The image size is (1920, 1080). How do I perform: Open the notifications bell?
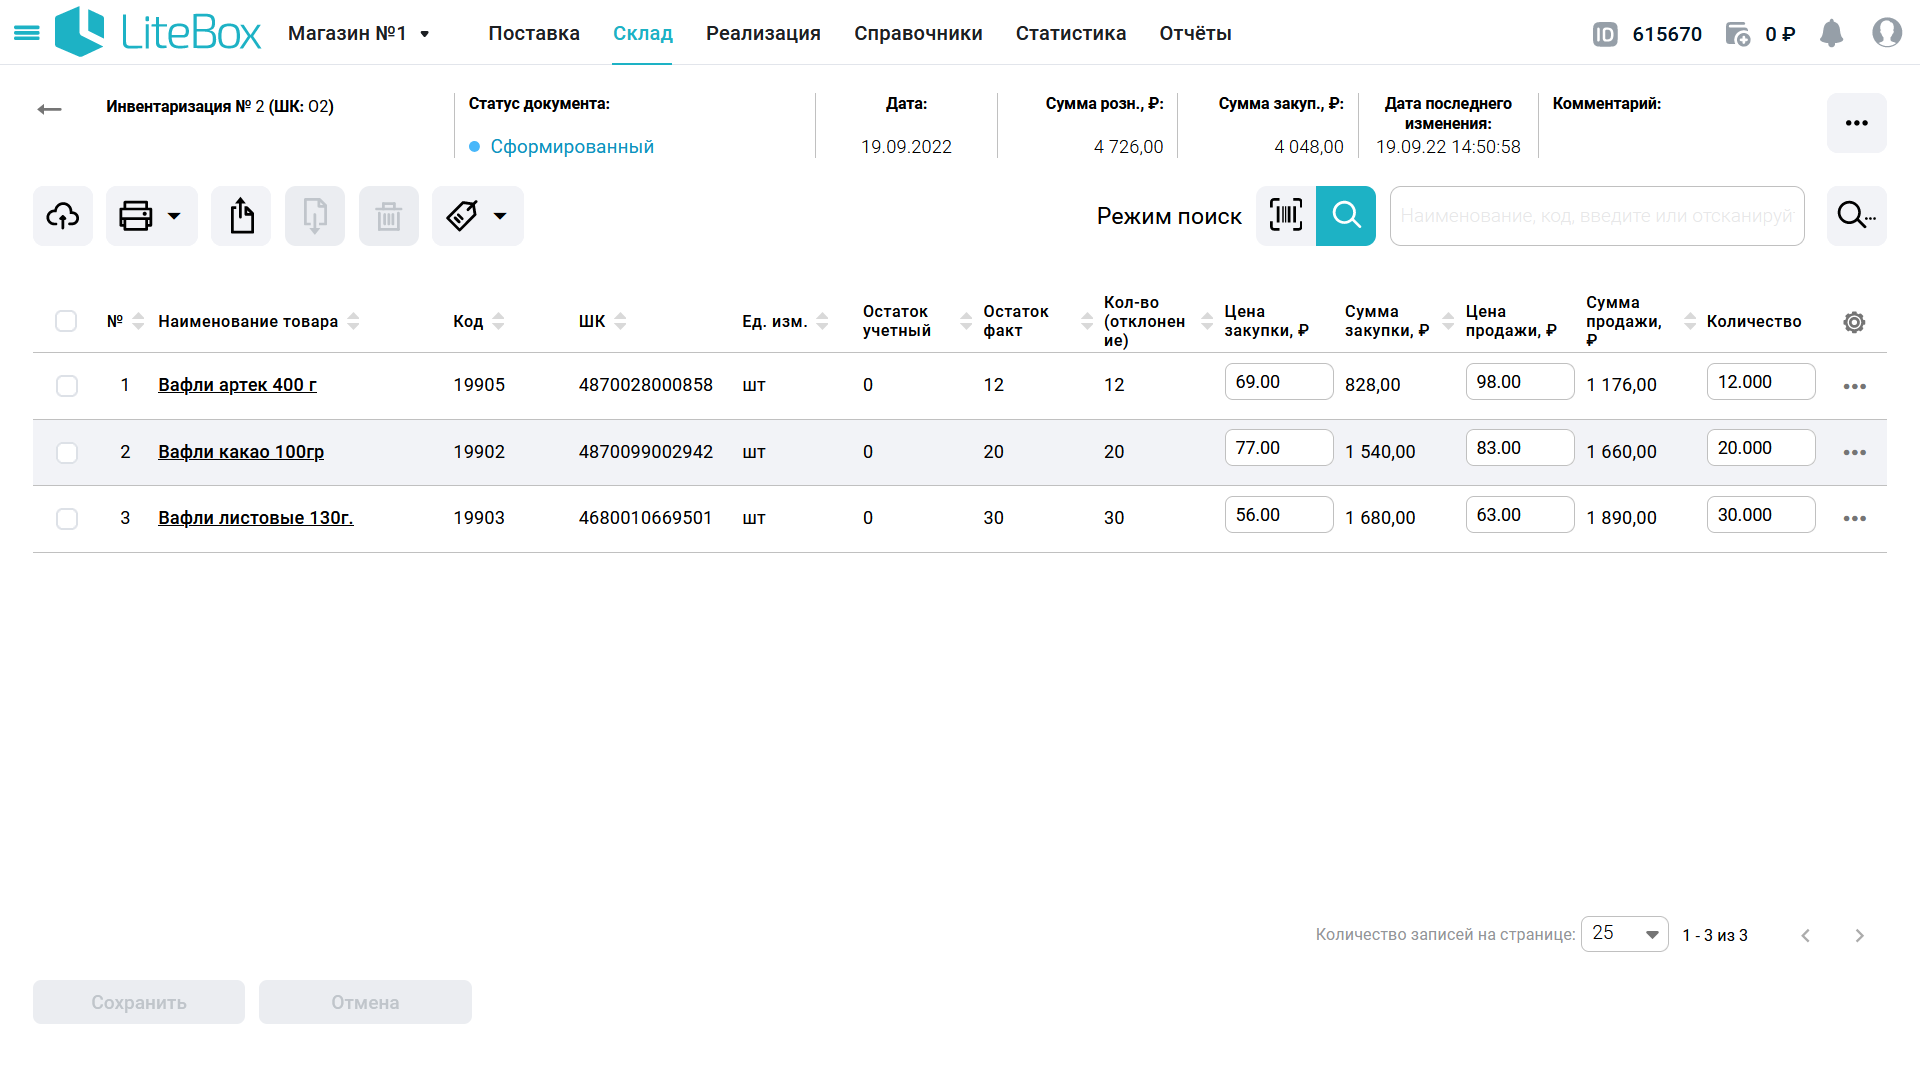click(1831, 34)
